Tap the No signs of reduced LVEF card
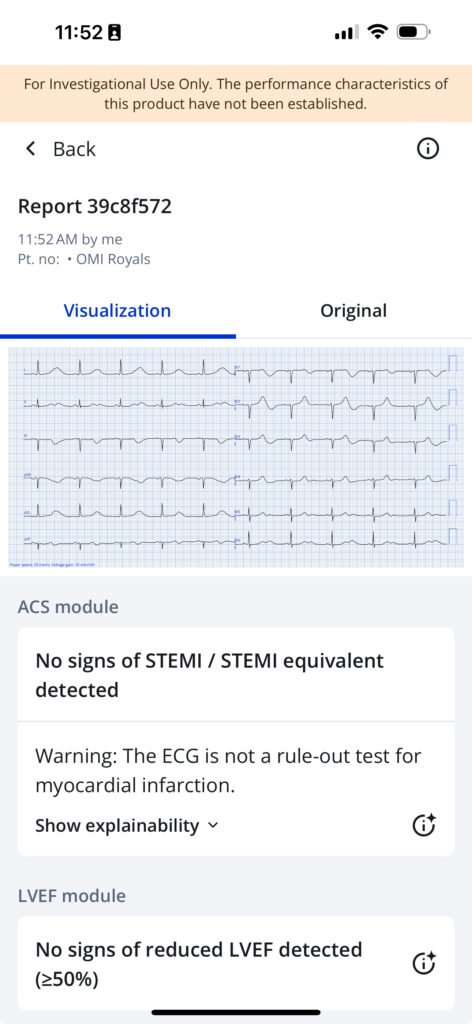 pyautogui.click(x=236, y=964)
